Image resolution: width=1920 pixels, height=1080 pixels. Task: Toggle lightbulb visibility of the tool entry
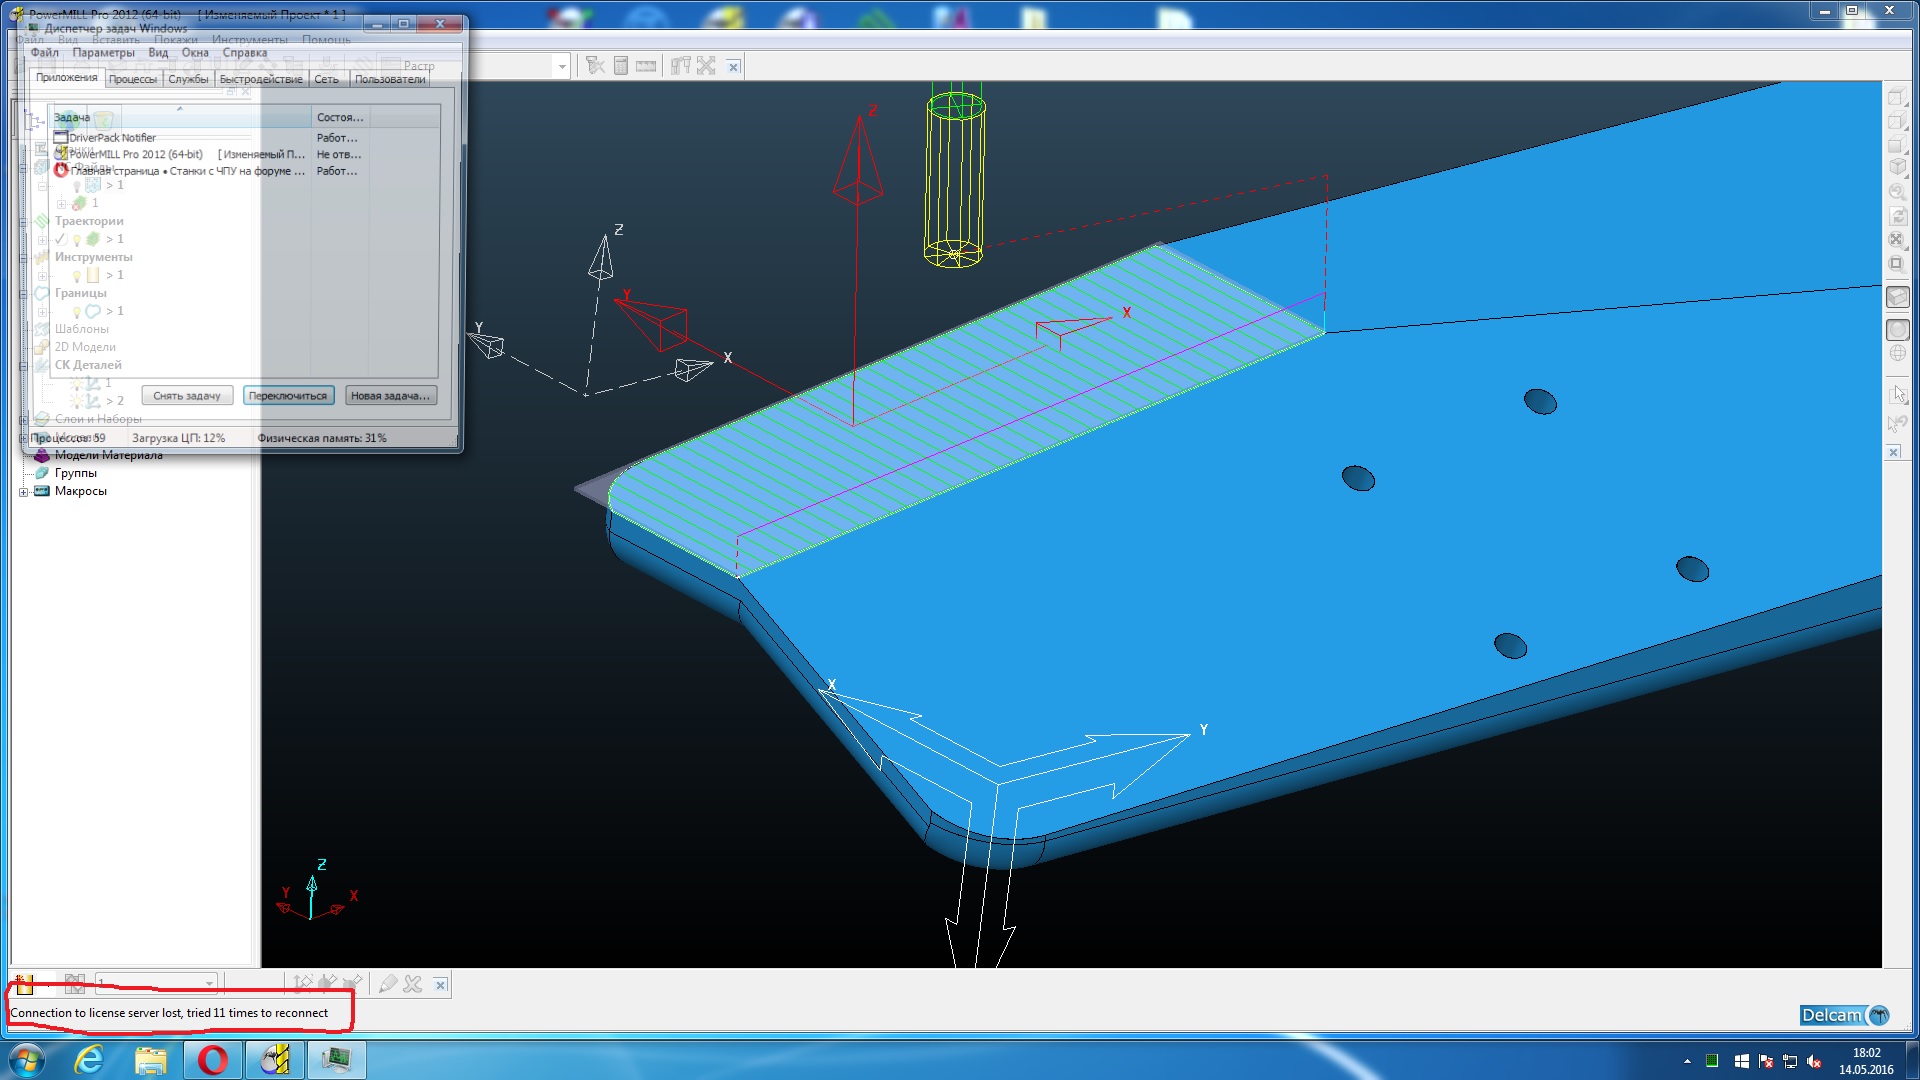coord(76,276)
